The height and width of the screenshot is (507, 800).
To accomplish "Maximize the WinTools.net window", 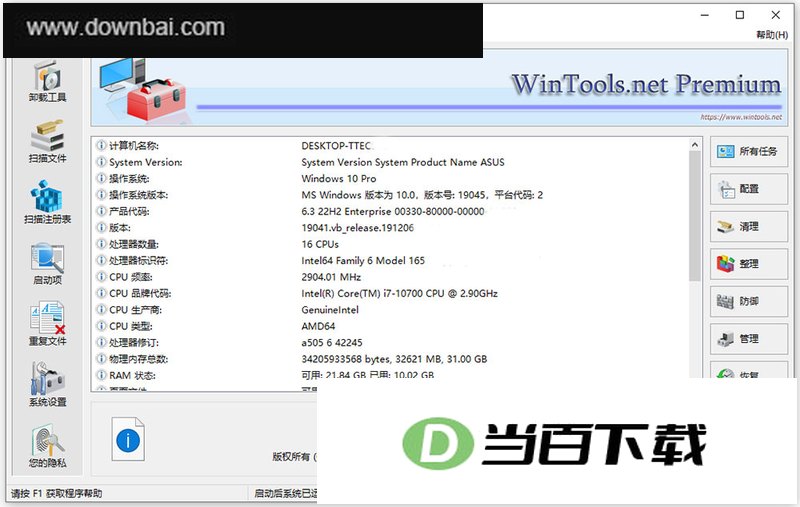I will (x=740, y=15).
